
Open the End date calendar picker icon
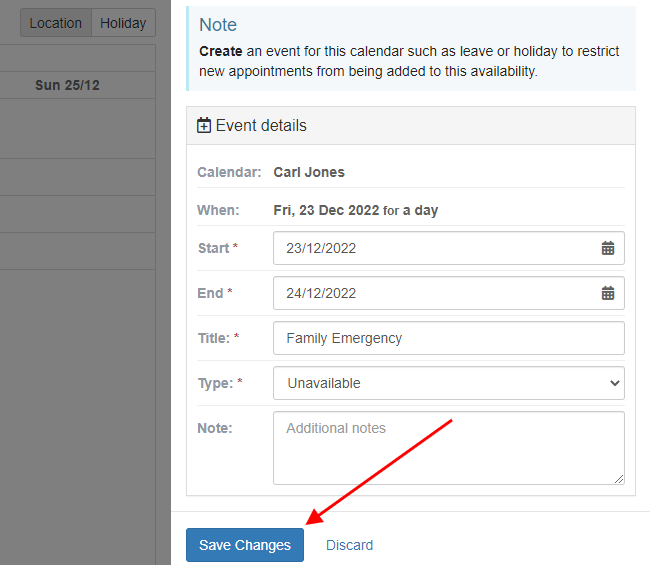607,293
